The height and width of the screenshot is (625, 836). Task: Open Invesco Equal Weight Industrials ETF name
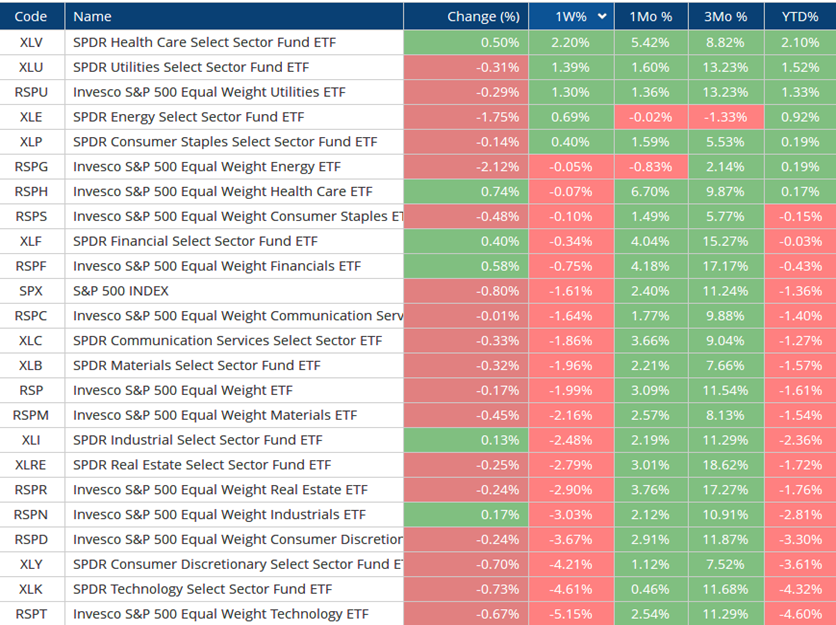coord(219,515)
